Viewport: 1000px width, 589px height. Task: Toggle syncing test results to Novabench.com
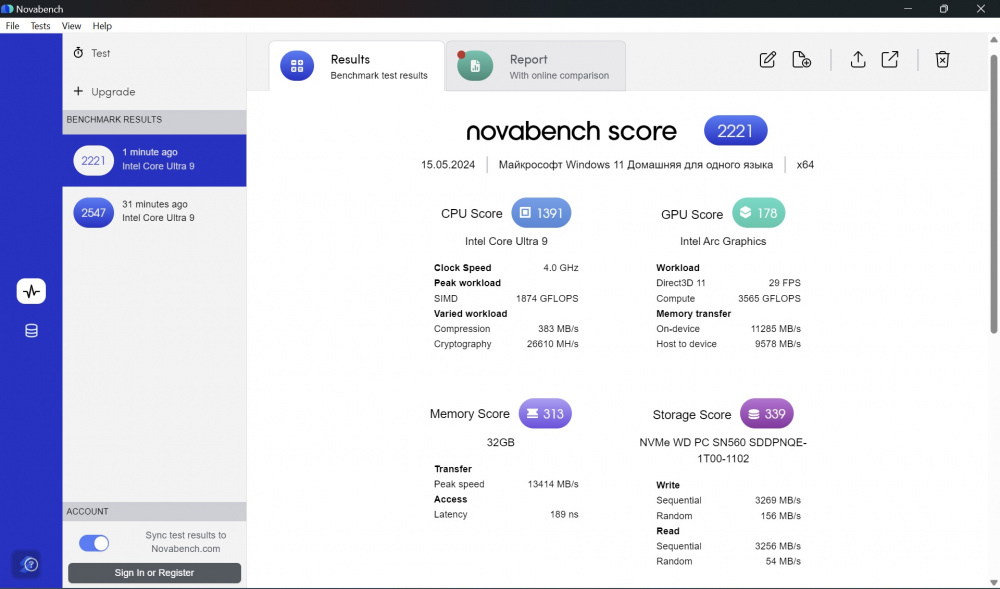point(93,542)
